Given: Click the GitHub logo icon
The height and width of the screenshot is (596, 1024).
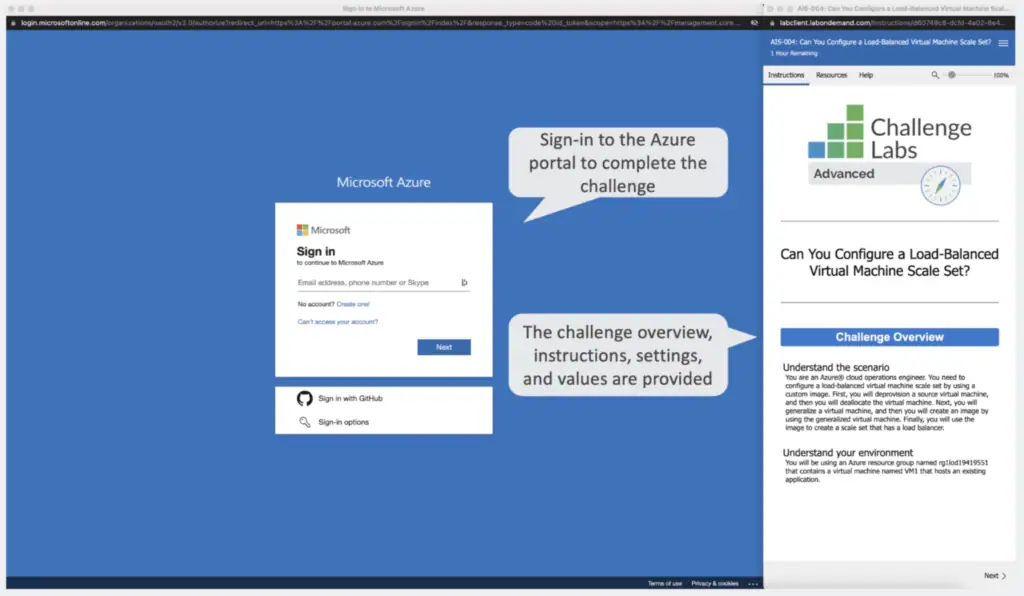Looking at the screenshot, I should (x=305, y=398).
